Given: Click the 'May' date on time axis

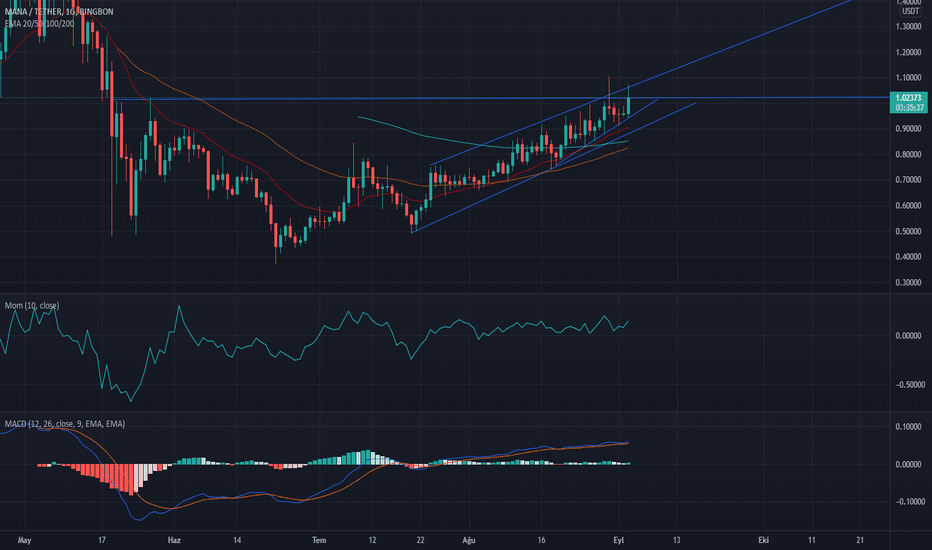Looking at the screenshot, I should (12, 538).
